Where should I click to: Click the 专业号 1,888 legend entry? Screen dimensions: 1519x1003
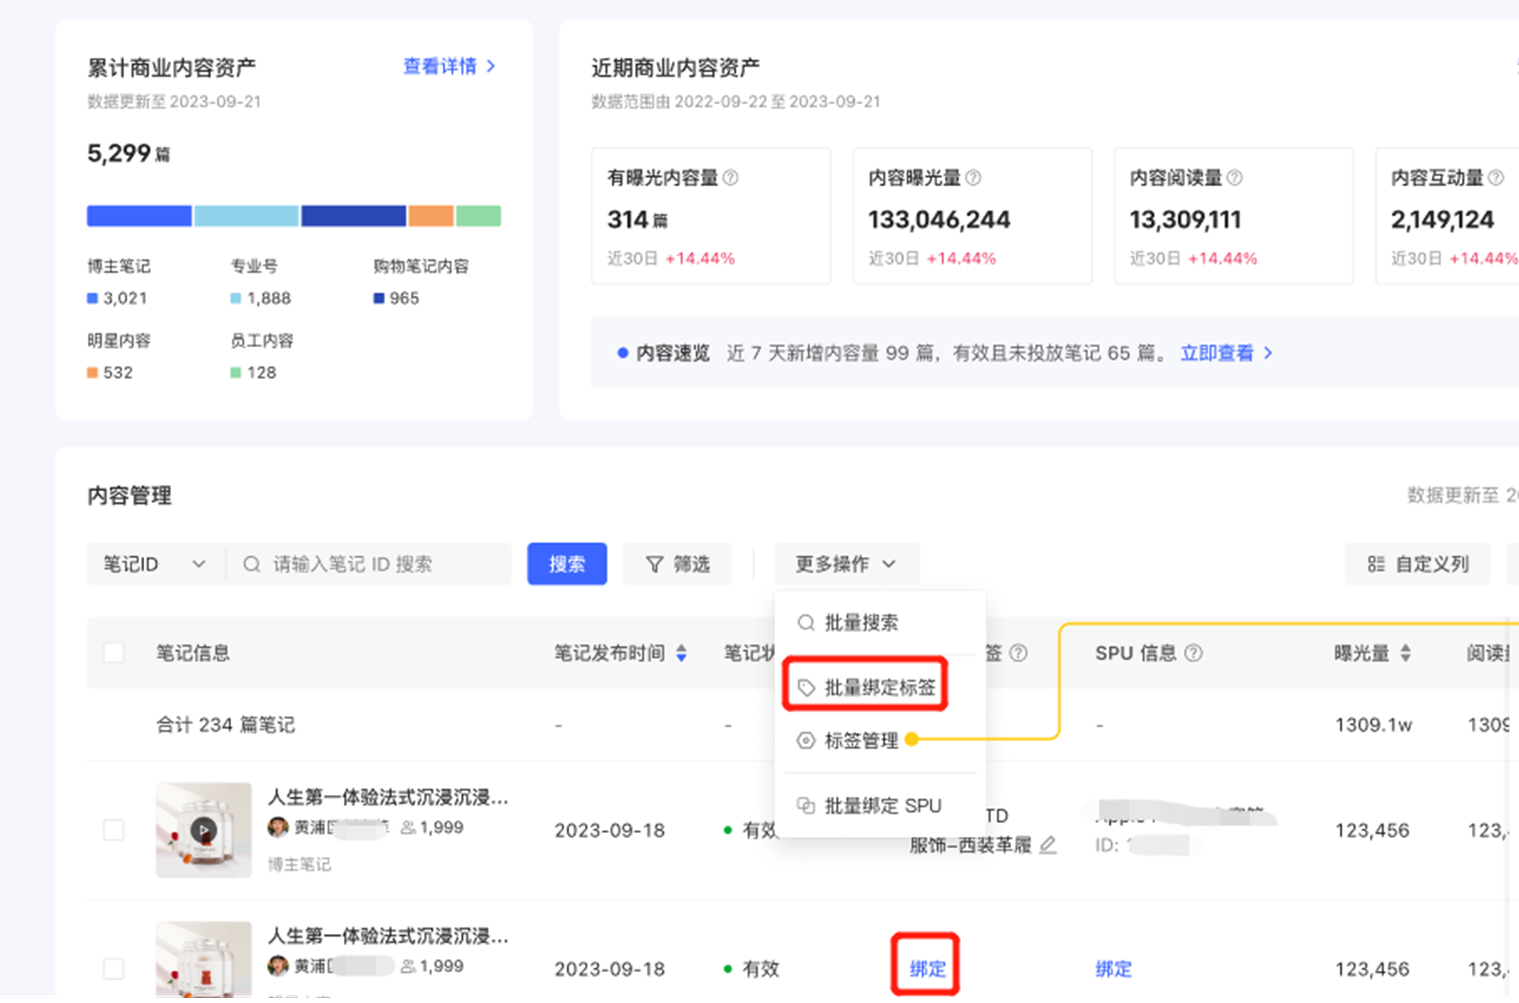(x=260, y=282)
